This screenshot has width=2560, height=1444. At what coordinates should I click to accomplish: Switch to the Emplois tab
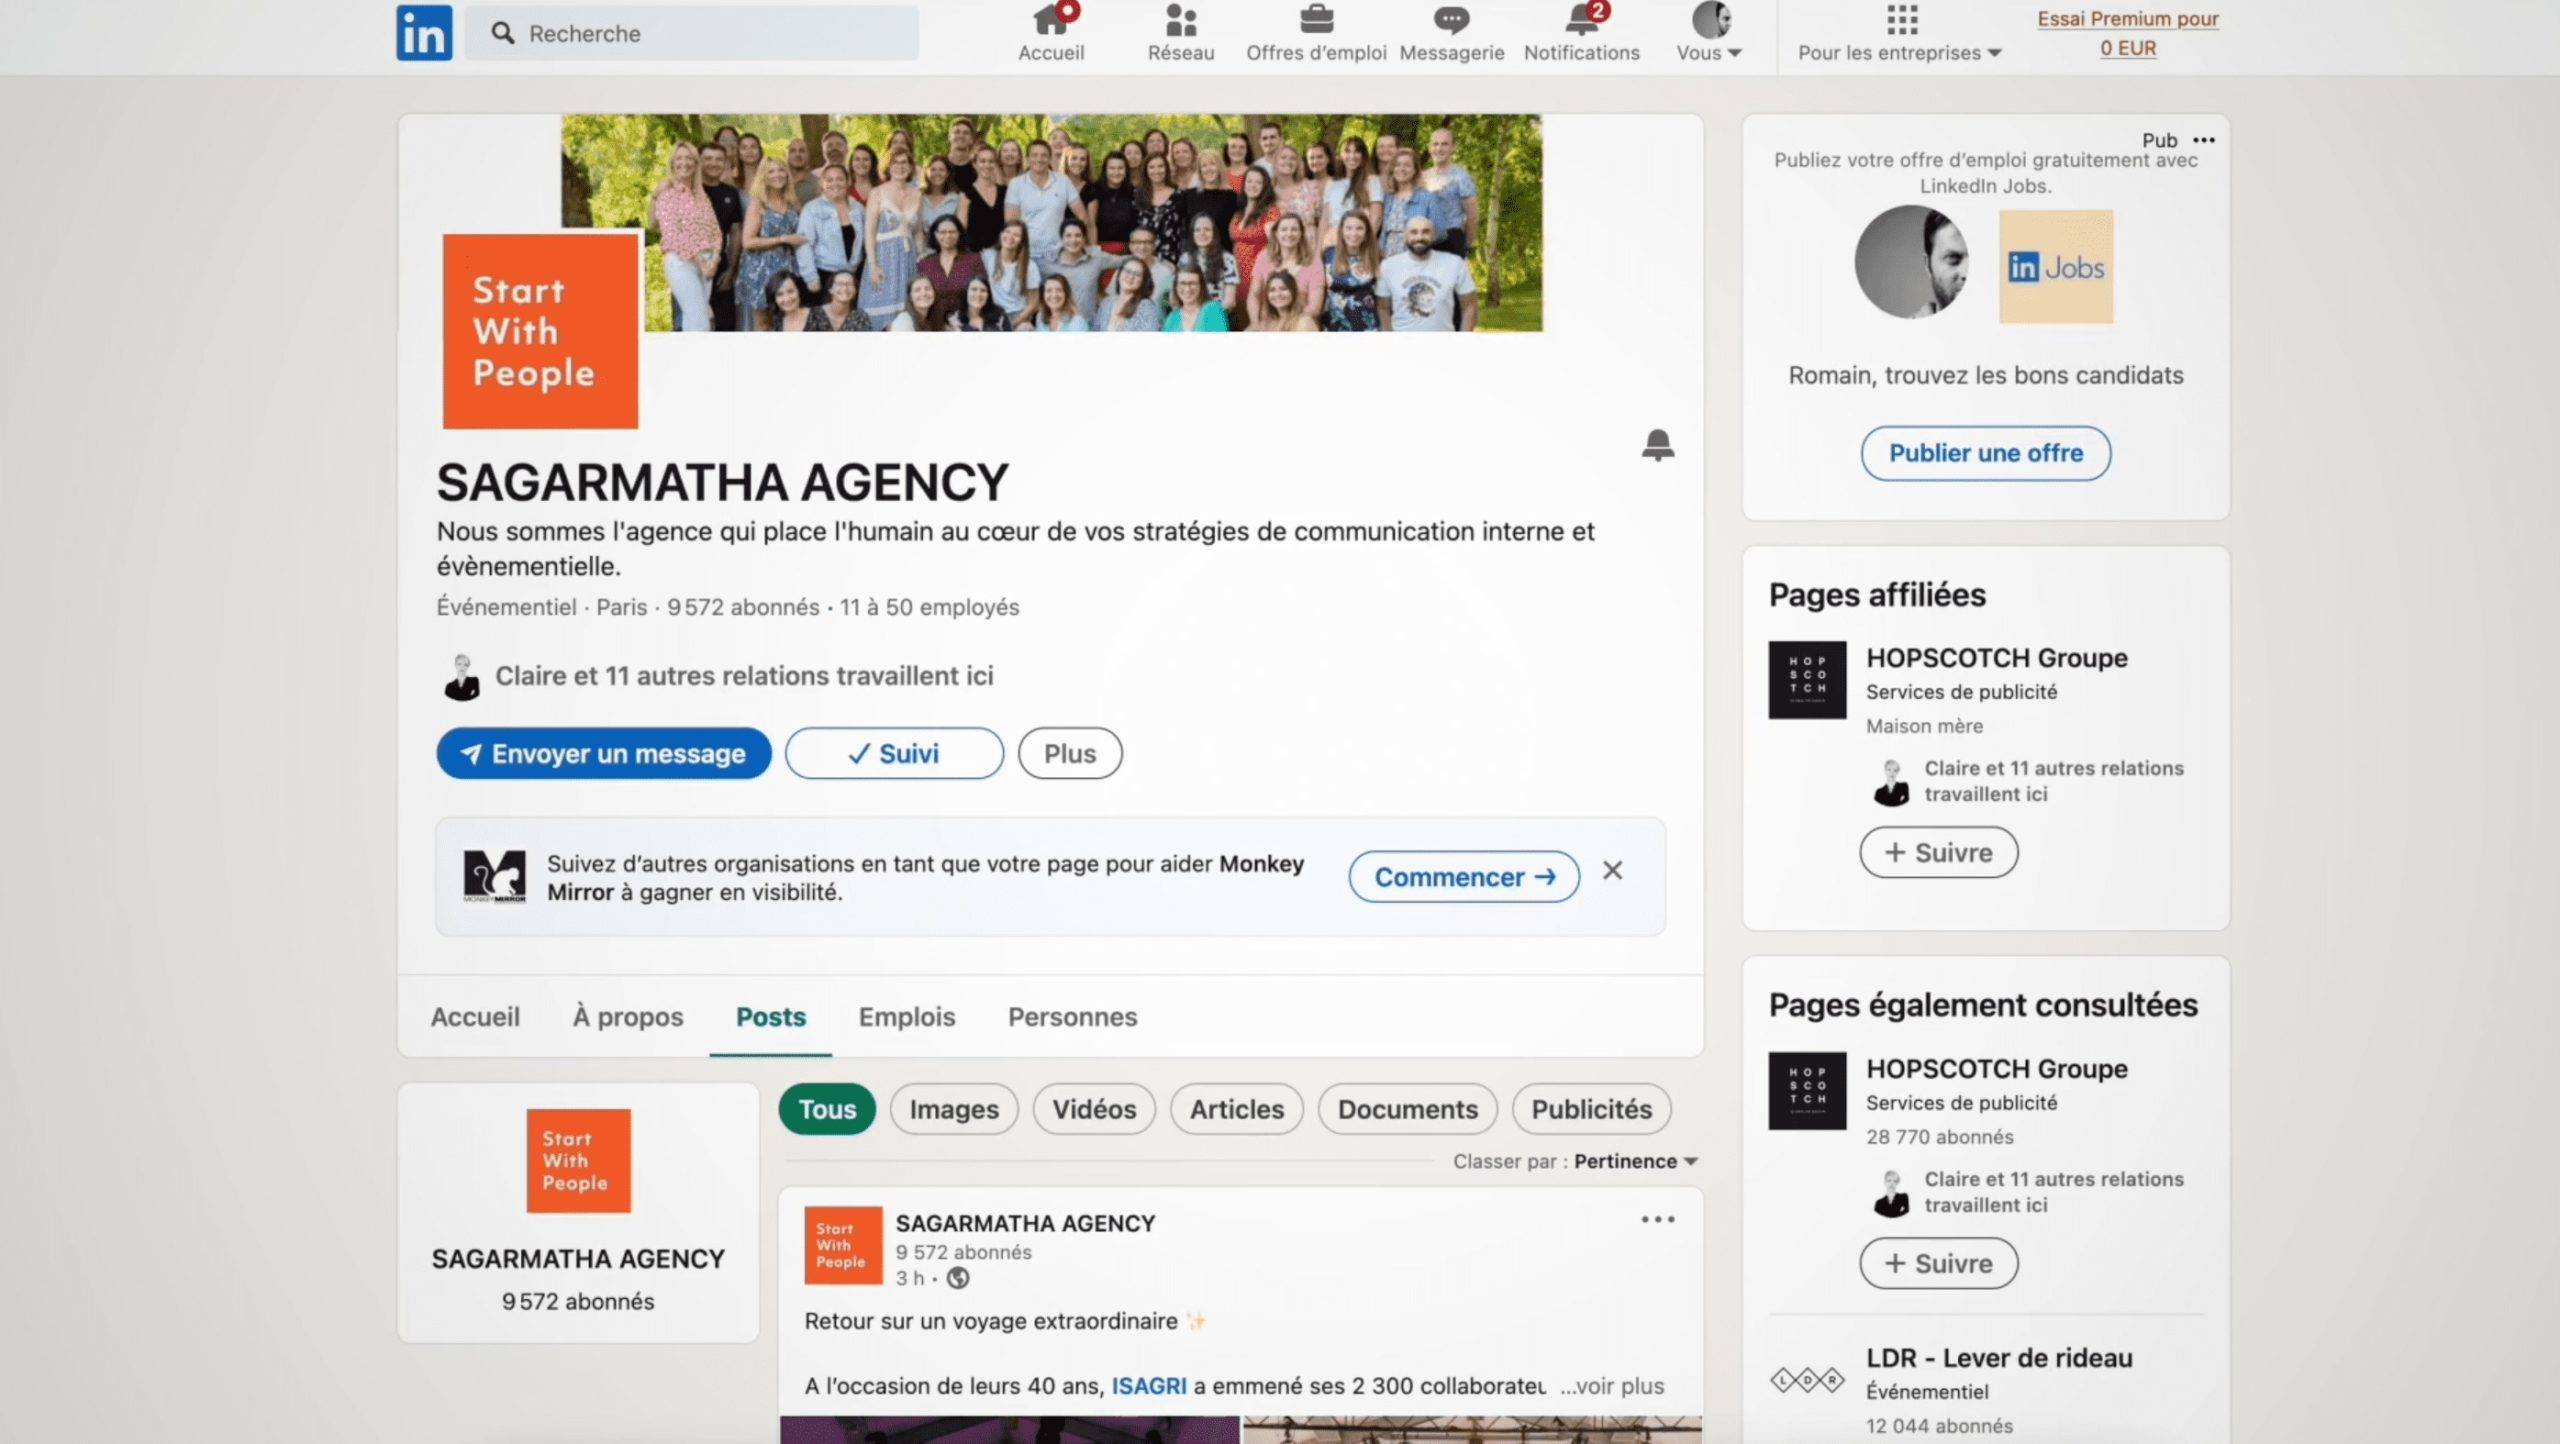(907, 1017)
